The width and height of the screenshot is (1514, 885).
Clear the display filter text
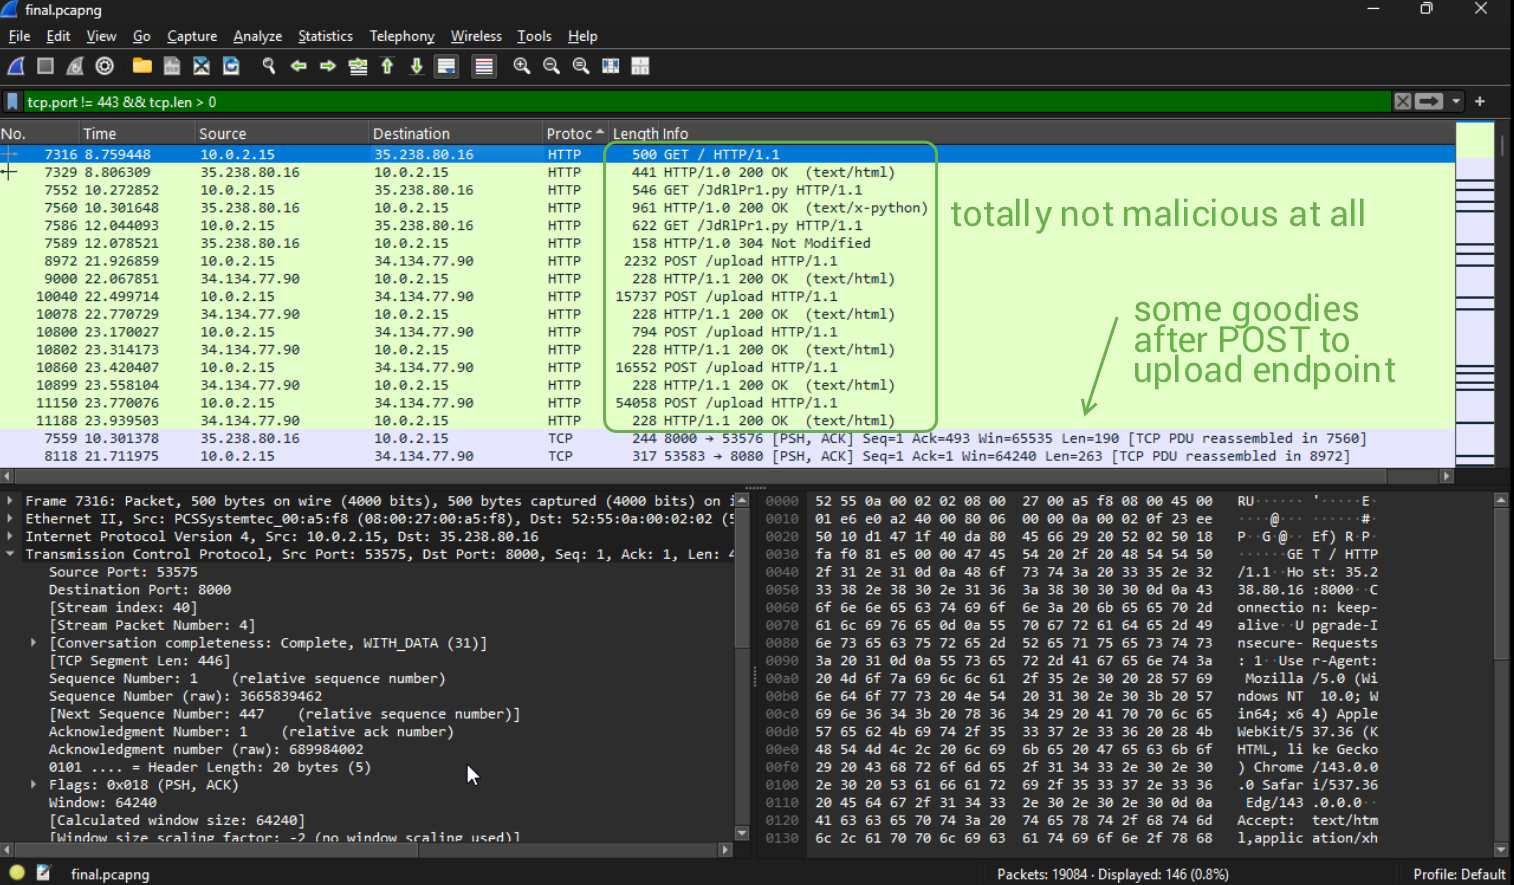pos(1403,102)
